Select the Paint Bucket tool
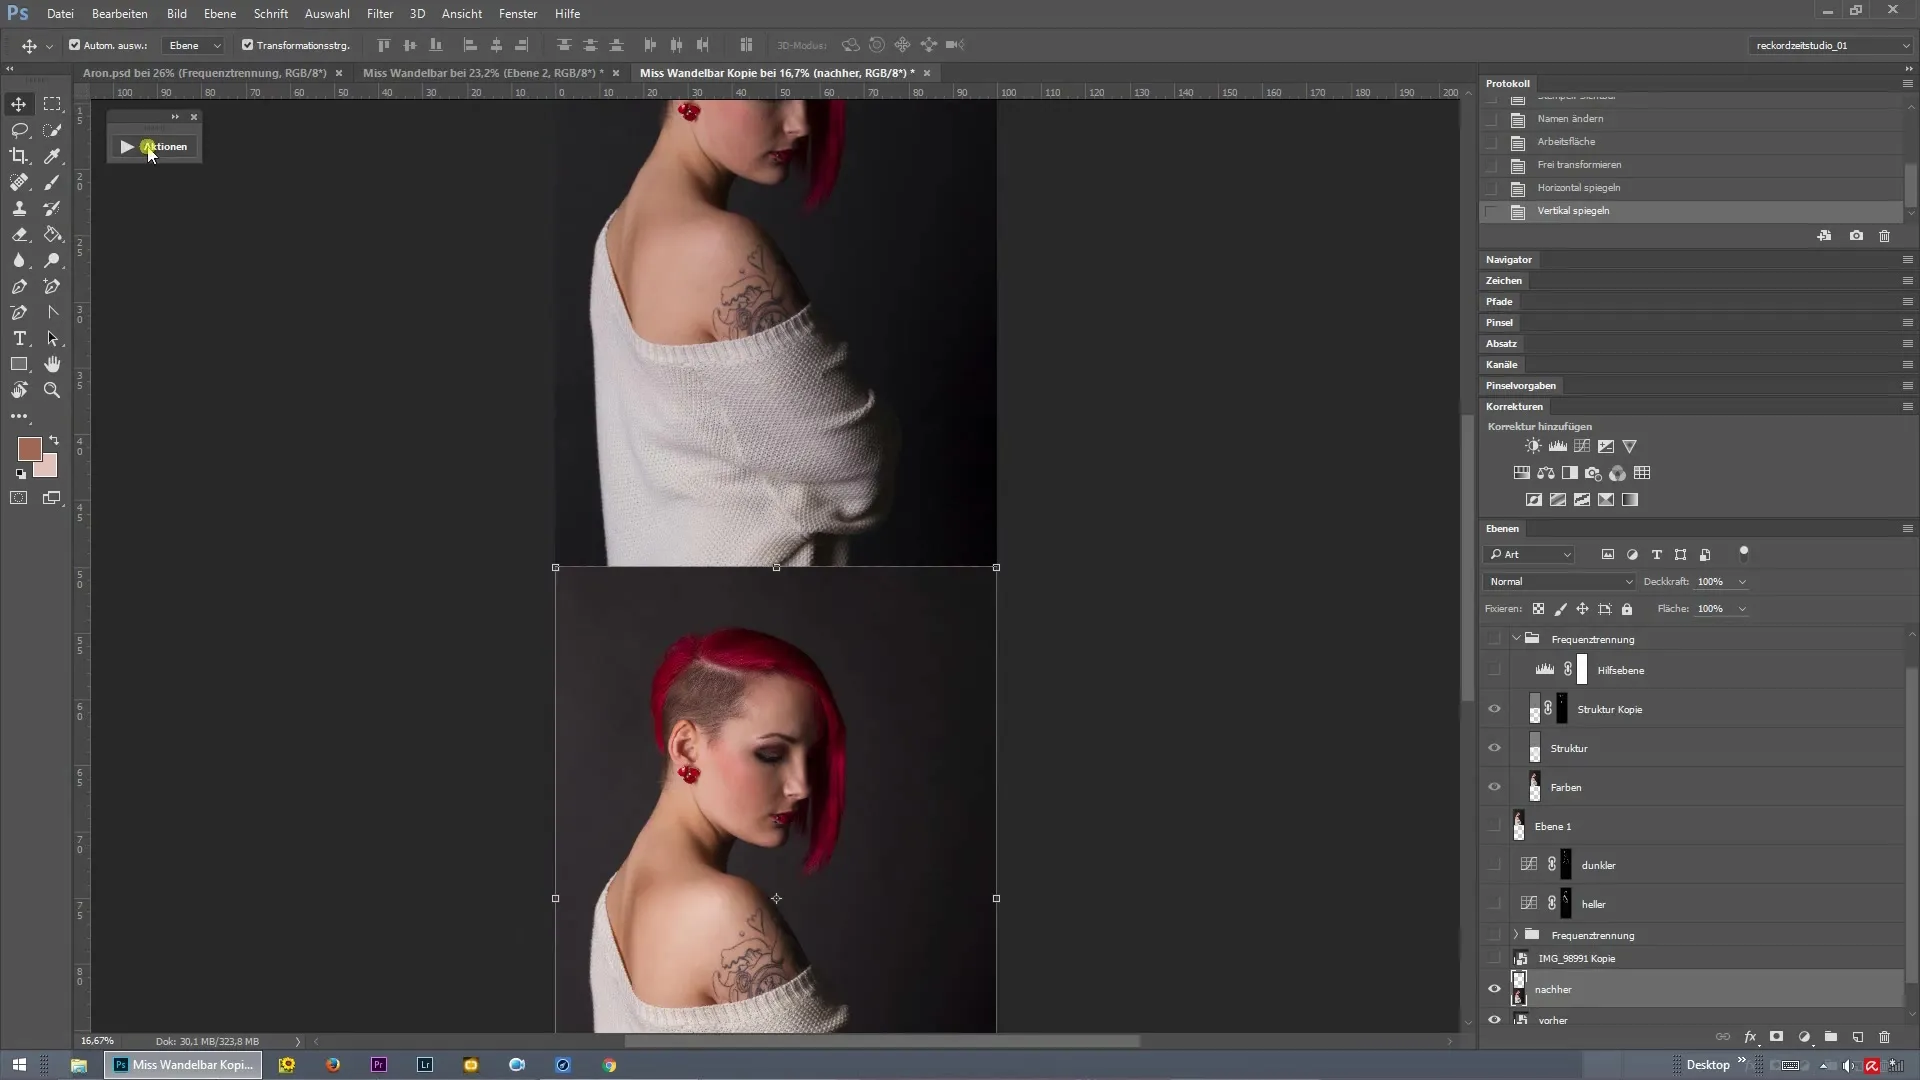Image resolution: width=1920 pixels, height=1080 pixels. click(52, 234)
